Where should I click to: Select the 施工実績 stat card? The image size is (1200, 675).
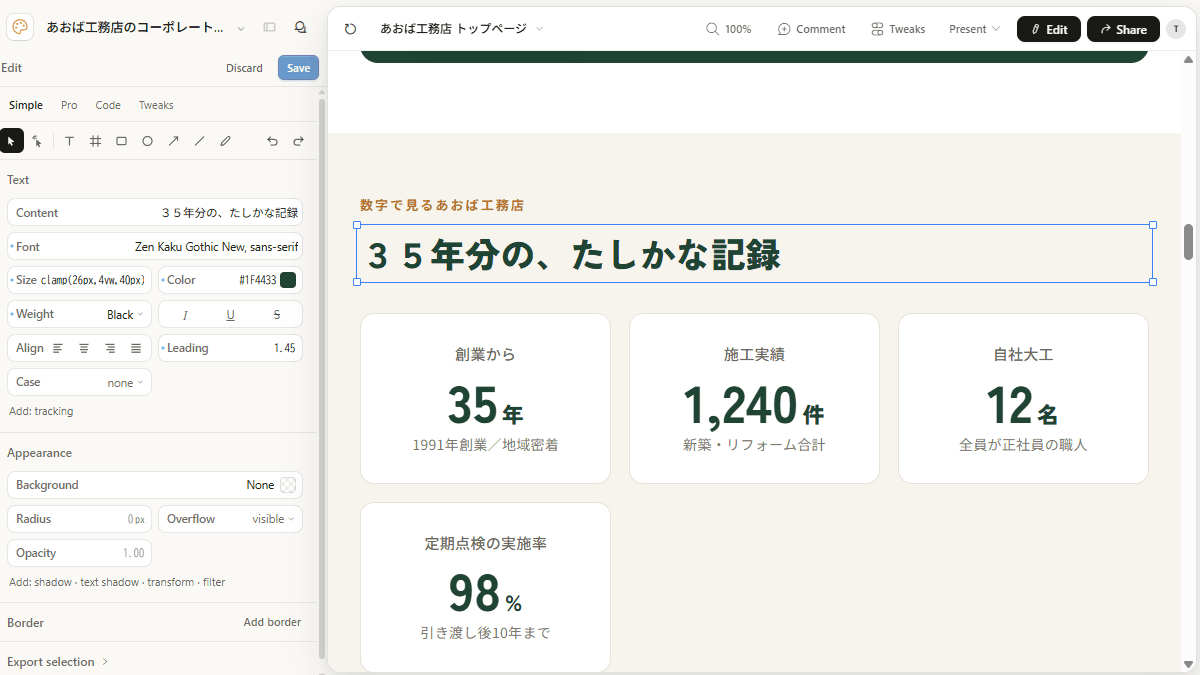pyautogui.click(x=754, y=398)
